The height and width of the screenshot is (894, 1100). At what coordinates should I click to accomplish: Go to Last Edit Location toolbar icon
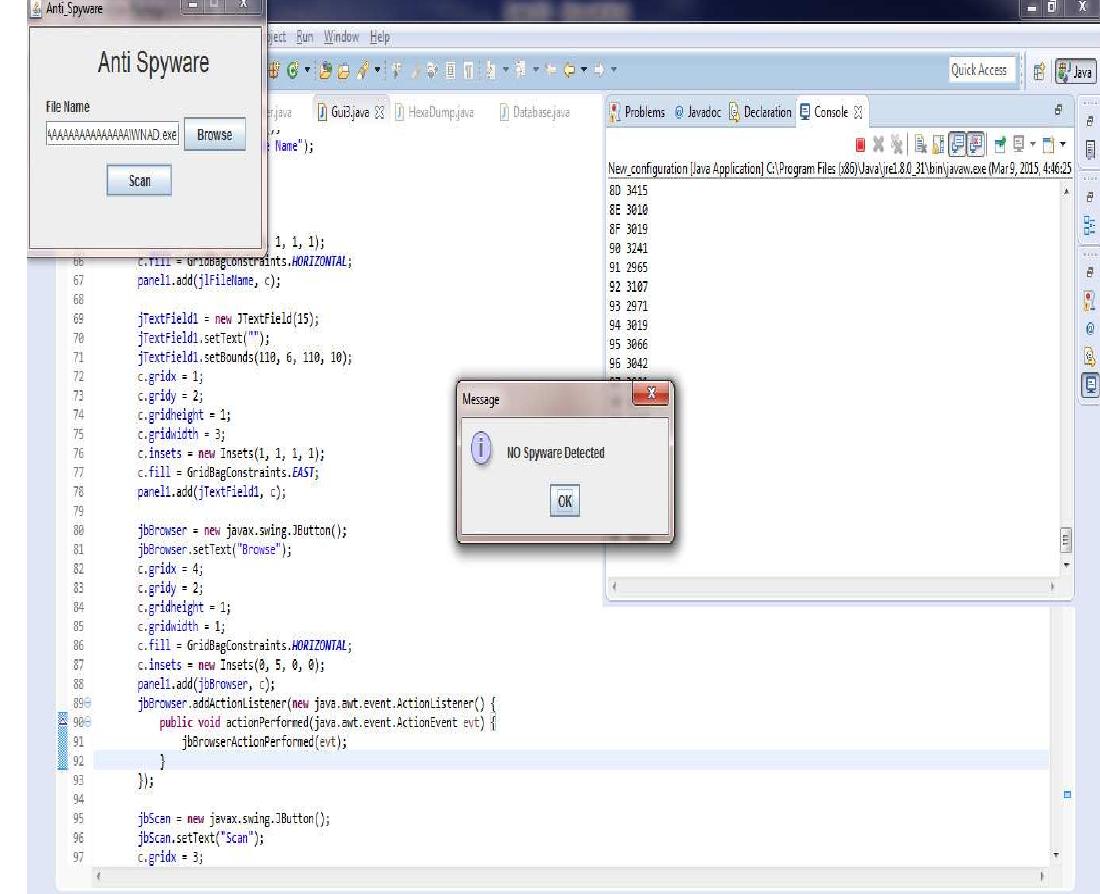pyautogui.click(x=551, y=69)
